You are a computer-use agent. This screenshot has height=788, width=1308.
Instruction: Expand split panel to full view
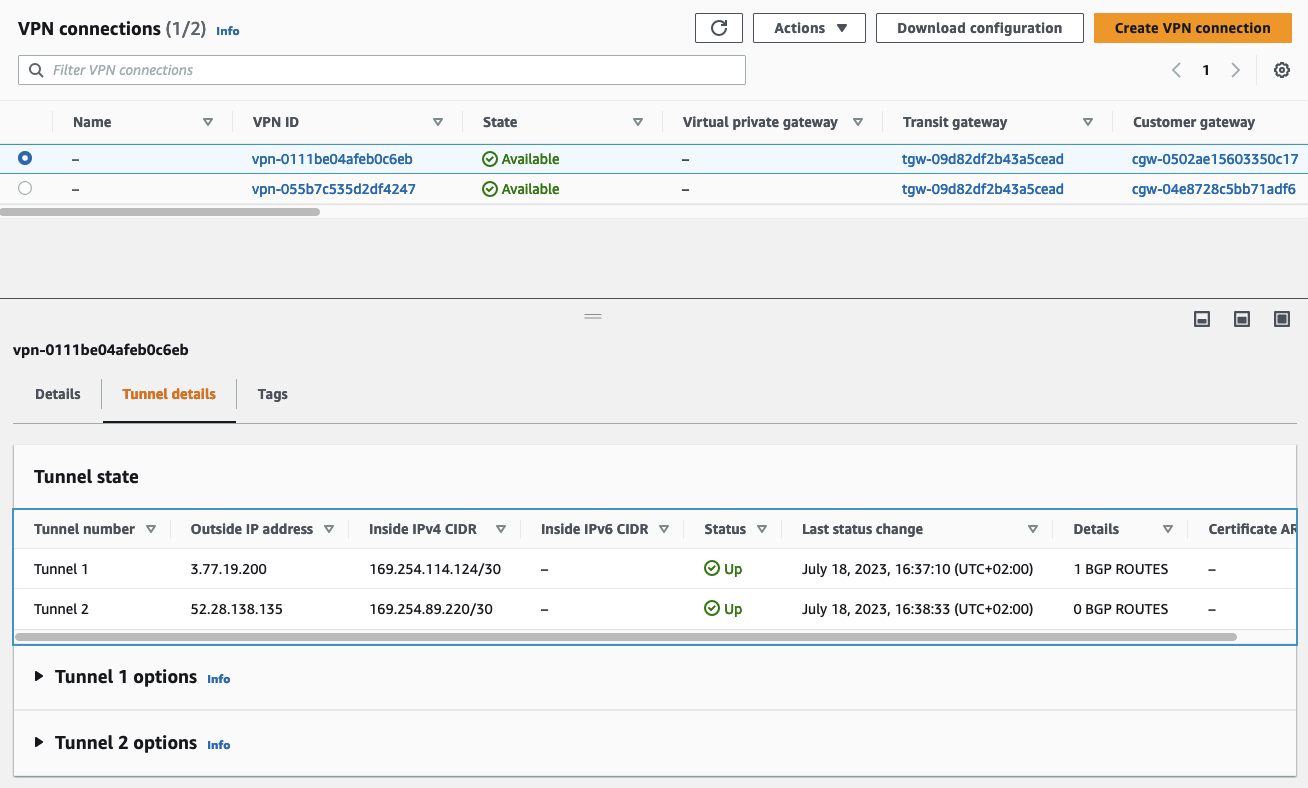pos(1281,319)
